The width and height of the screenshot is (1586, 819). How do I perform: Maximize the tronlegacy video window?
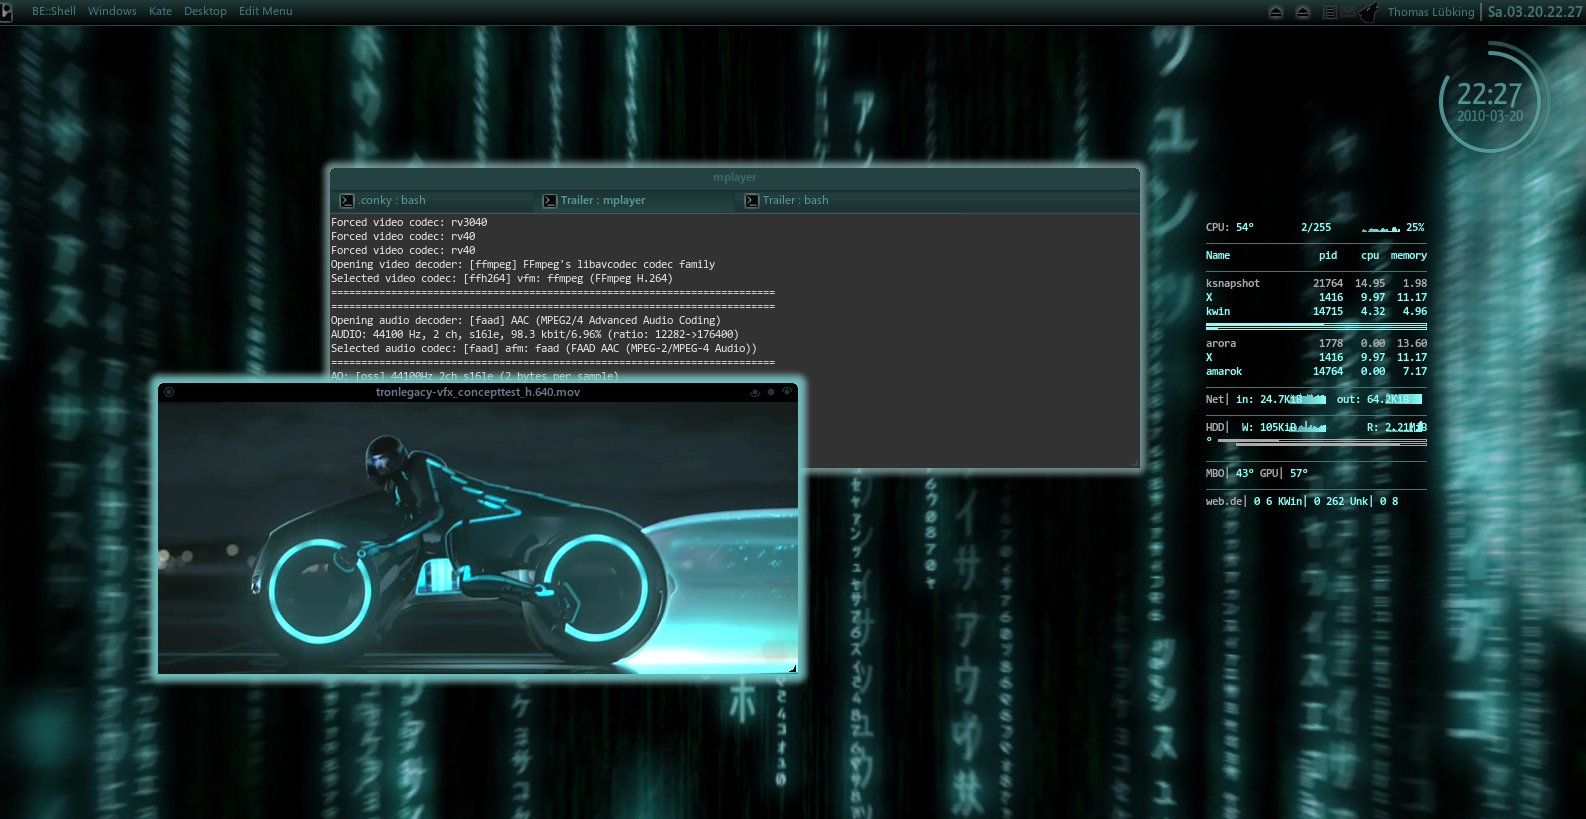pos(771,392)
